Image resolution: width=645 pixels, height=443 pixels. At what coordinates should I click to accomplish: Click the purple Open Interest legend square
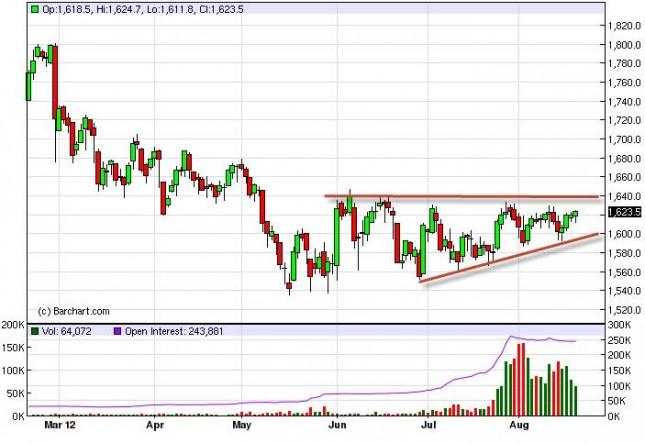(x=117, y=331)
